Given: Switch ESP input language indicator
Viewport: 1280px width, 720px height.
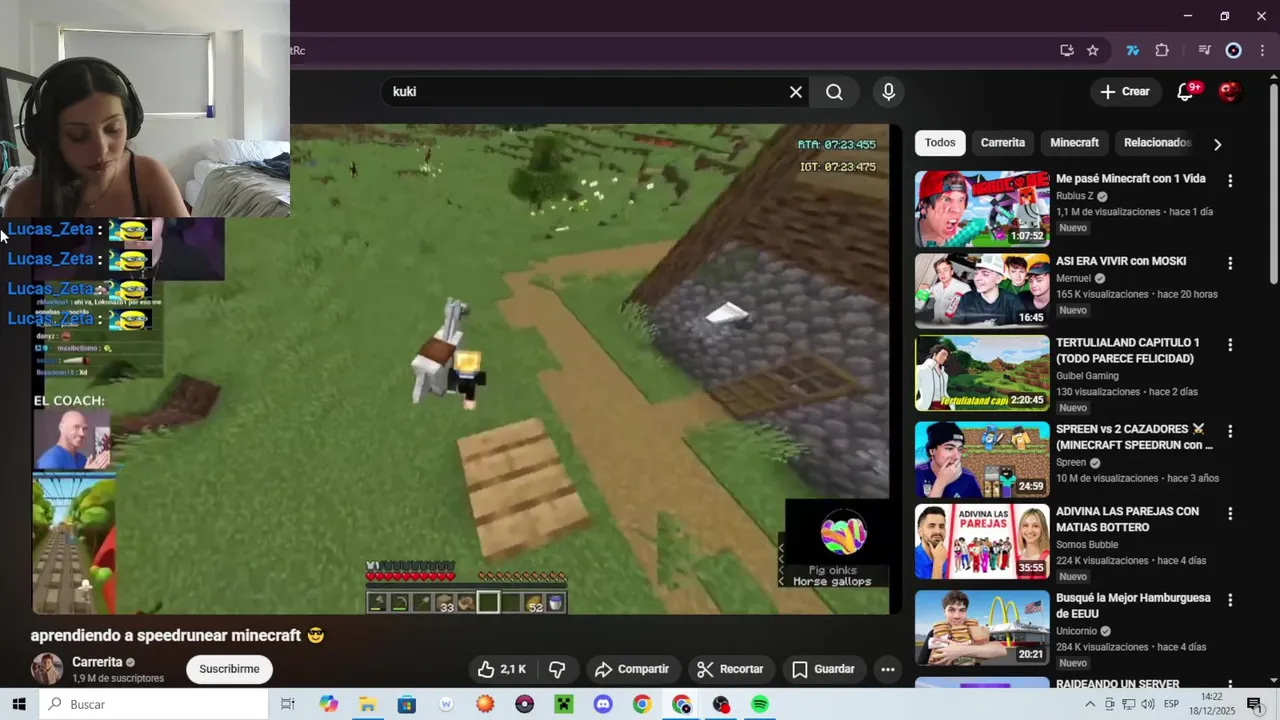Looking at the screenshot, I should (1171, 704).
